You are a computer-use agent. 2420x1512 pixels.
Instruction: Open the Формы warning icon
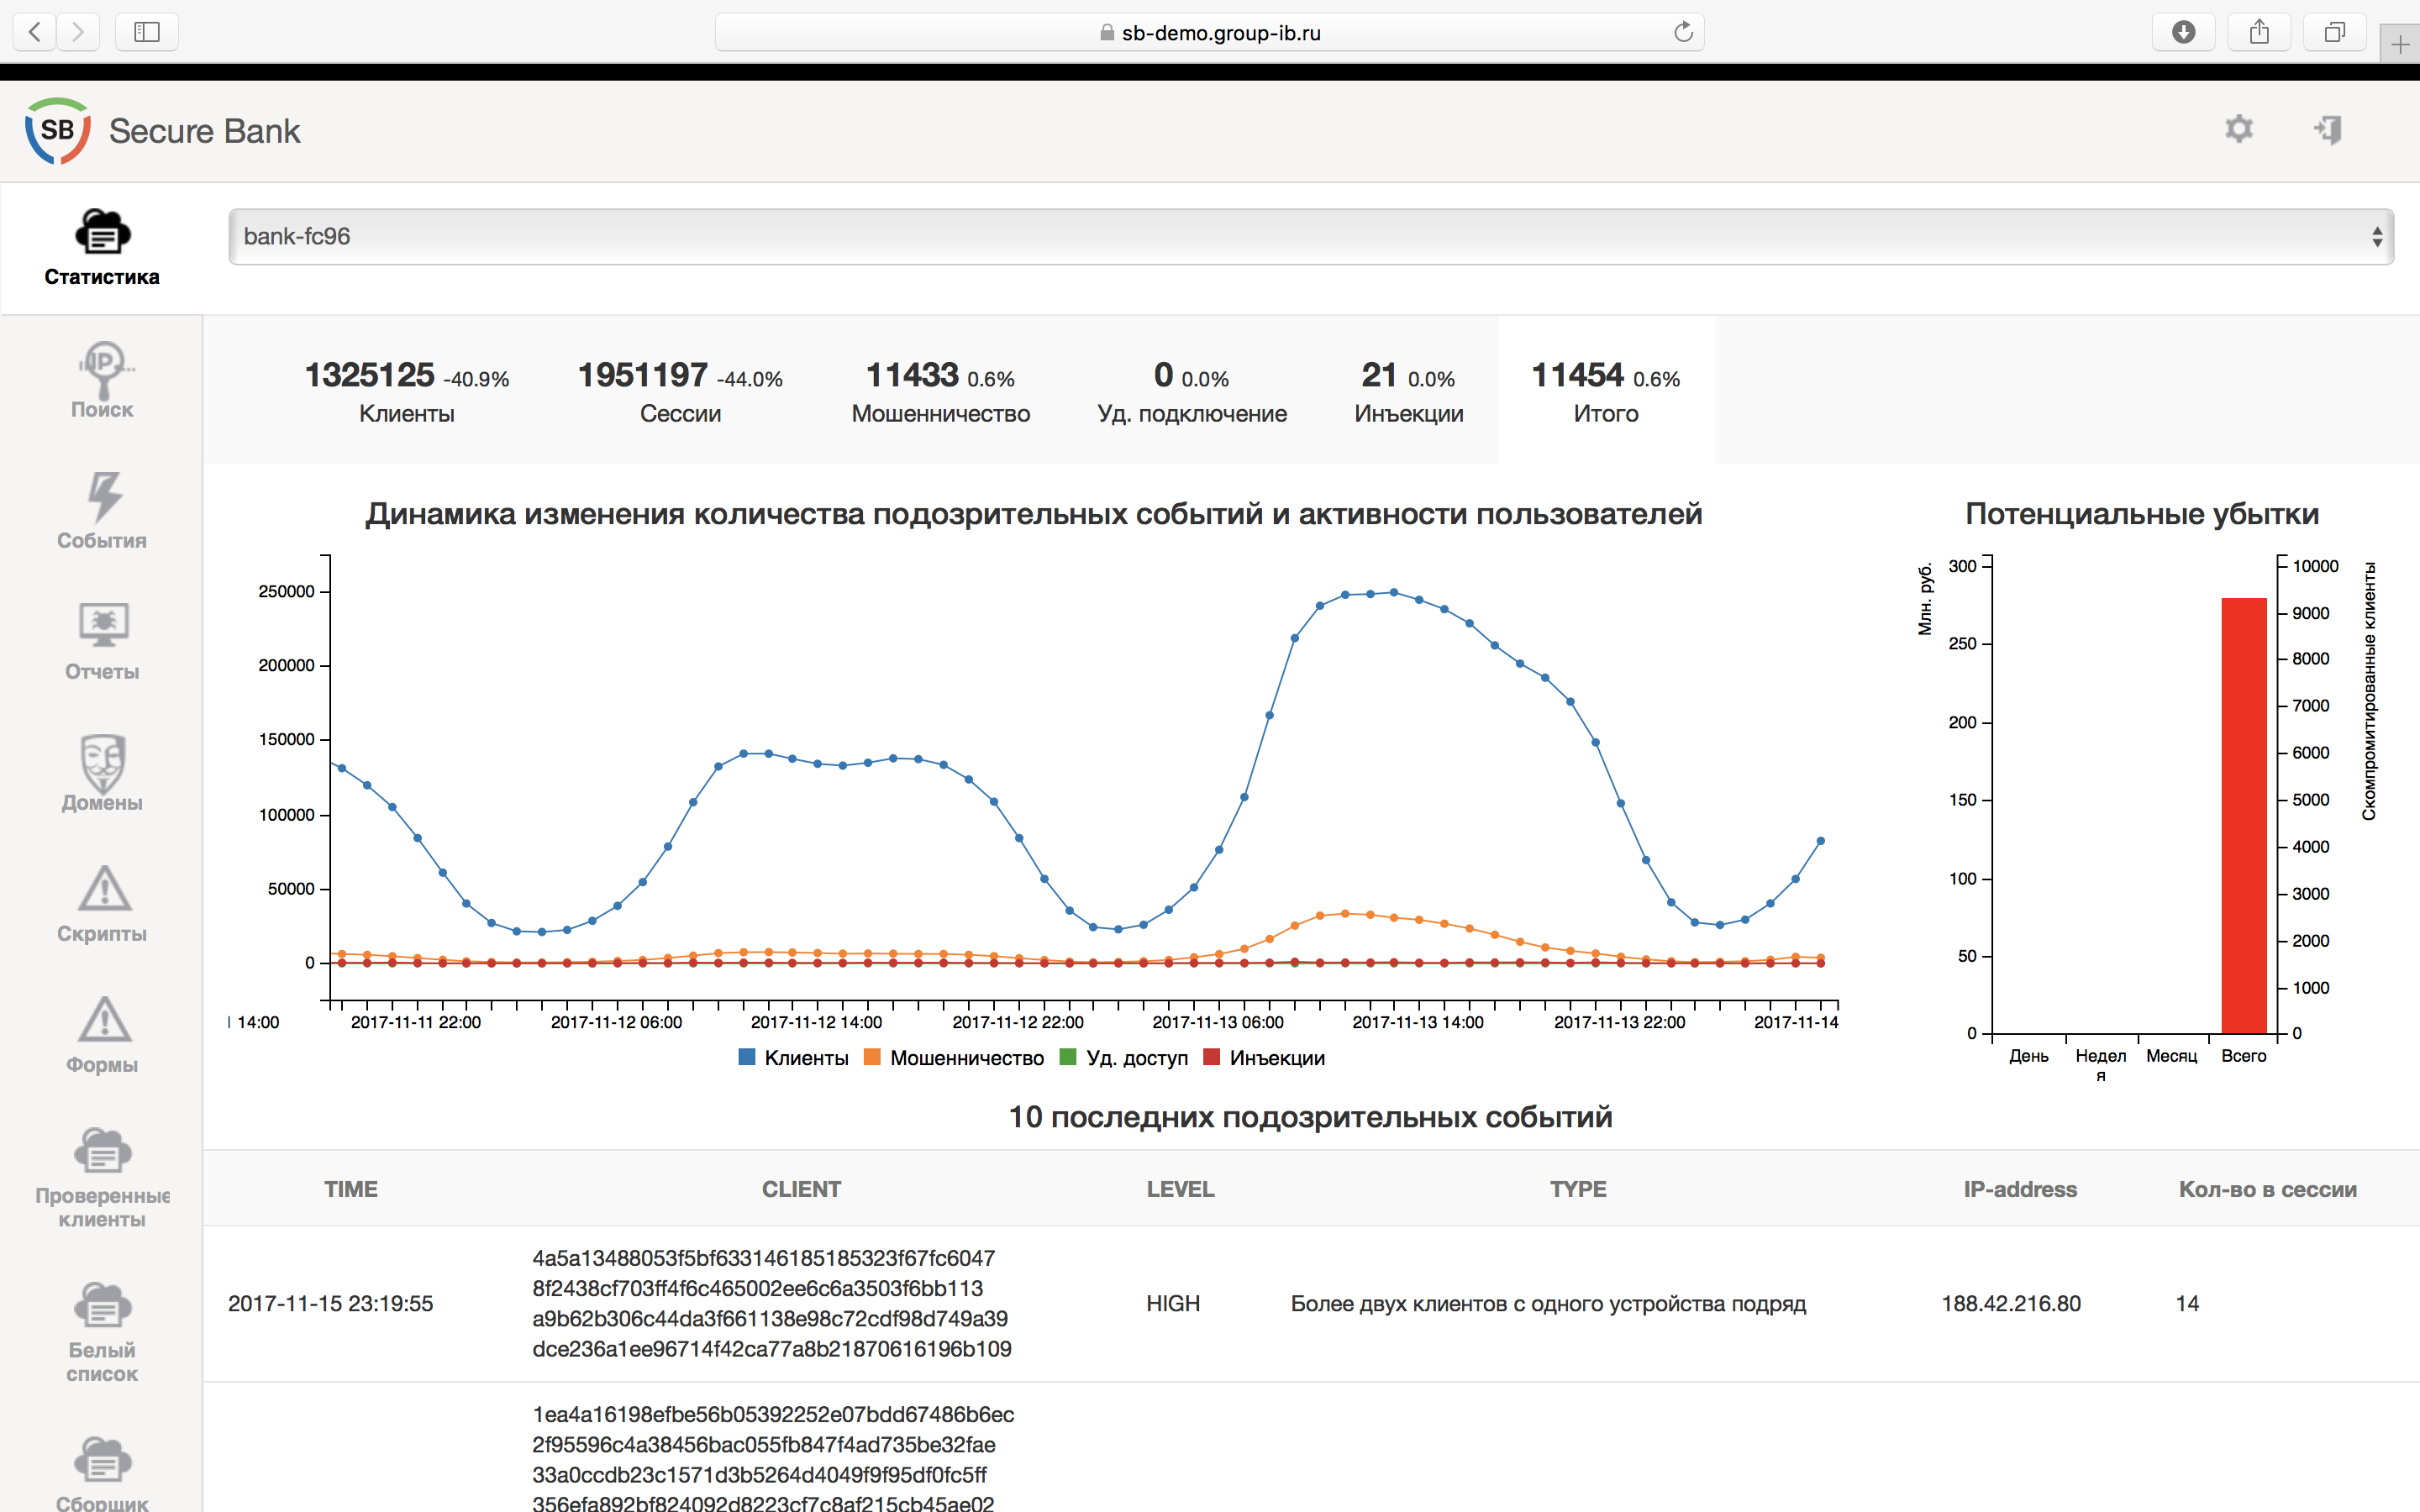click(102, 1021)
